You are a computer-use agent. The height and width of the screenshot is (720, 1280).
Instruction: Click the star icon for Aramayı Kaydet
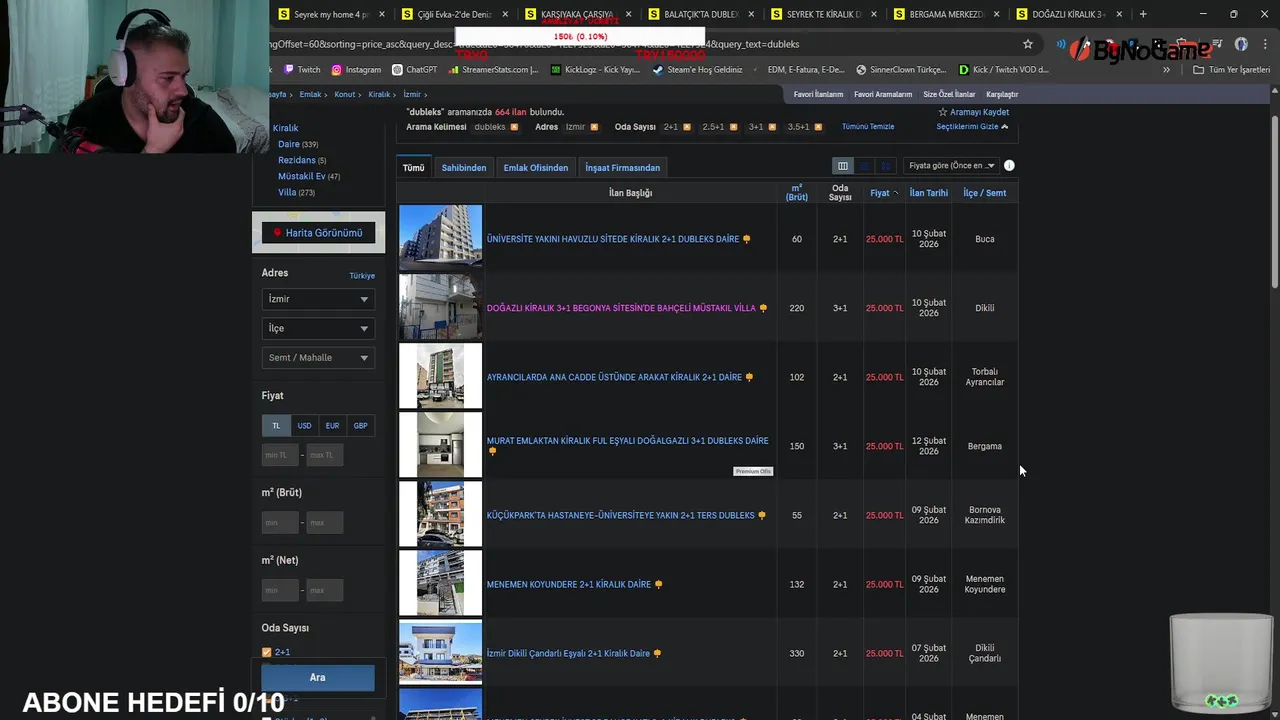(x=942, y=112)
